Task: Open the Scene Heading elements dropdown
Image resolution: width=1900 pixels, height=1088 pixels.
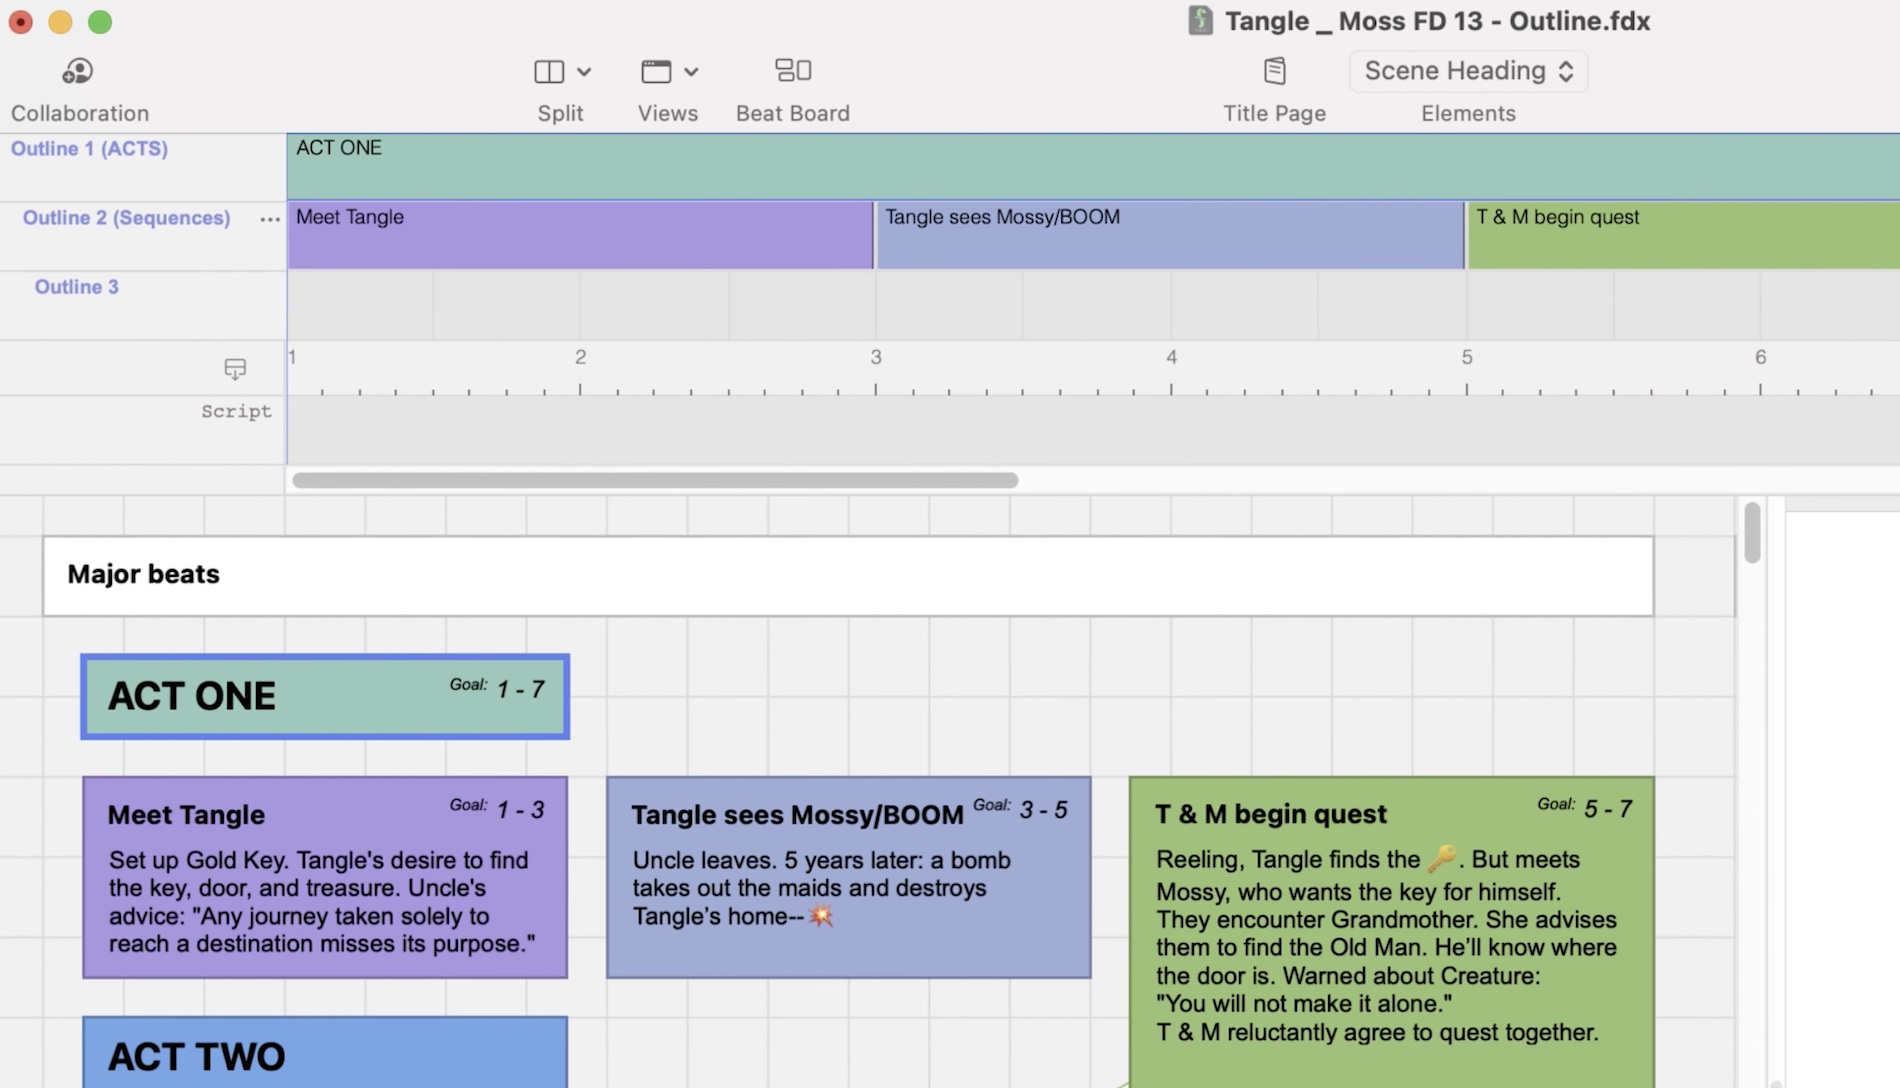Action: [1468, 71]
